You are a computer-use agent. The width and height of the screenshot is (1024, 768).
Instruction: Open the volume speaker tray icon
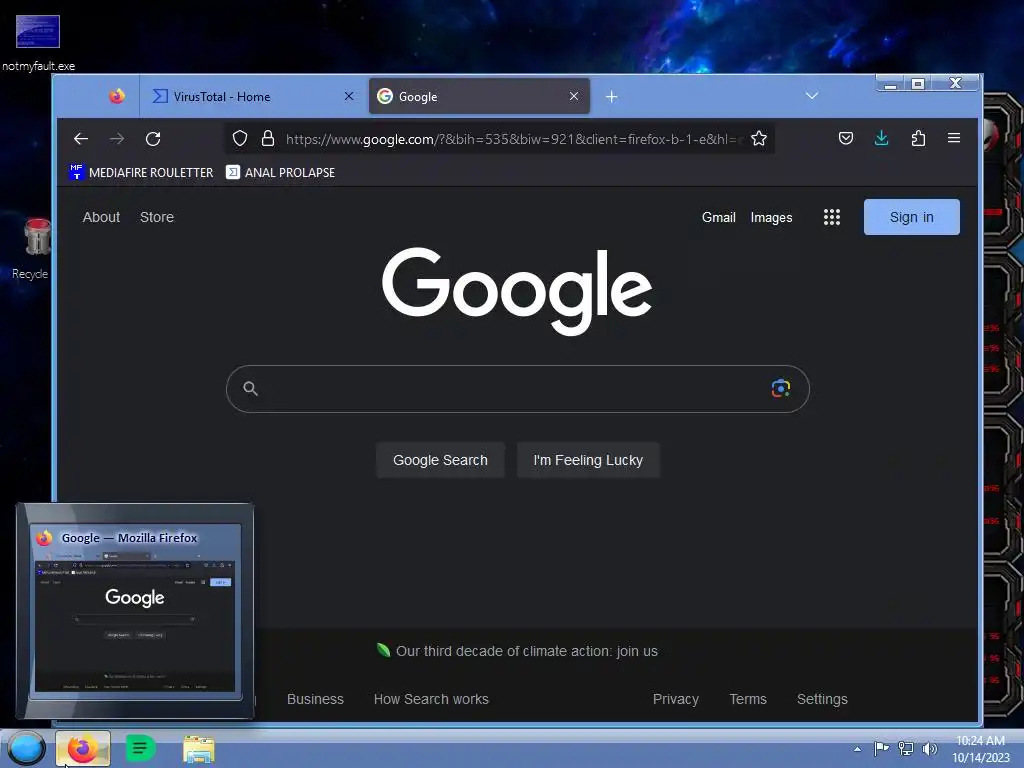pyautogui.click(x=929, y=748)
